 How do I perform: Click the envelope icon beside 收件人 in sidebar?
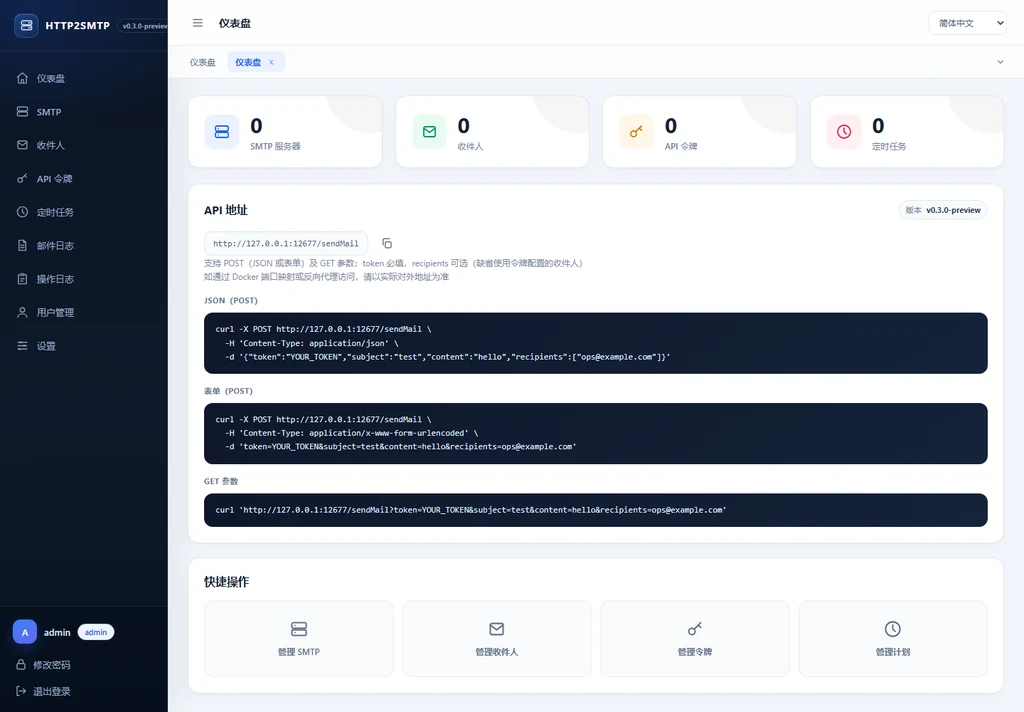click(22, 145)
